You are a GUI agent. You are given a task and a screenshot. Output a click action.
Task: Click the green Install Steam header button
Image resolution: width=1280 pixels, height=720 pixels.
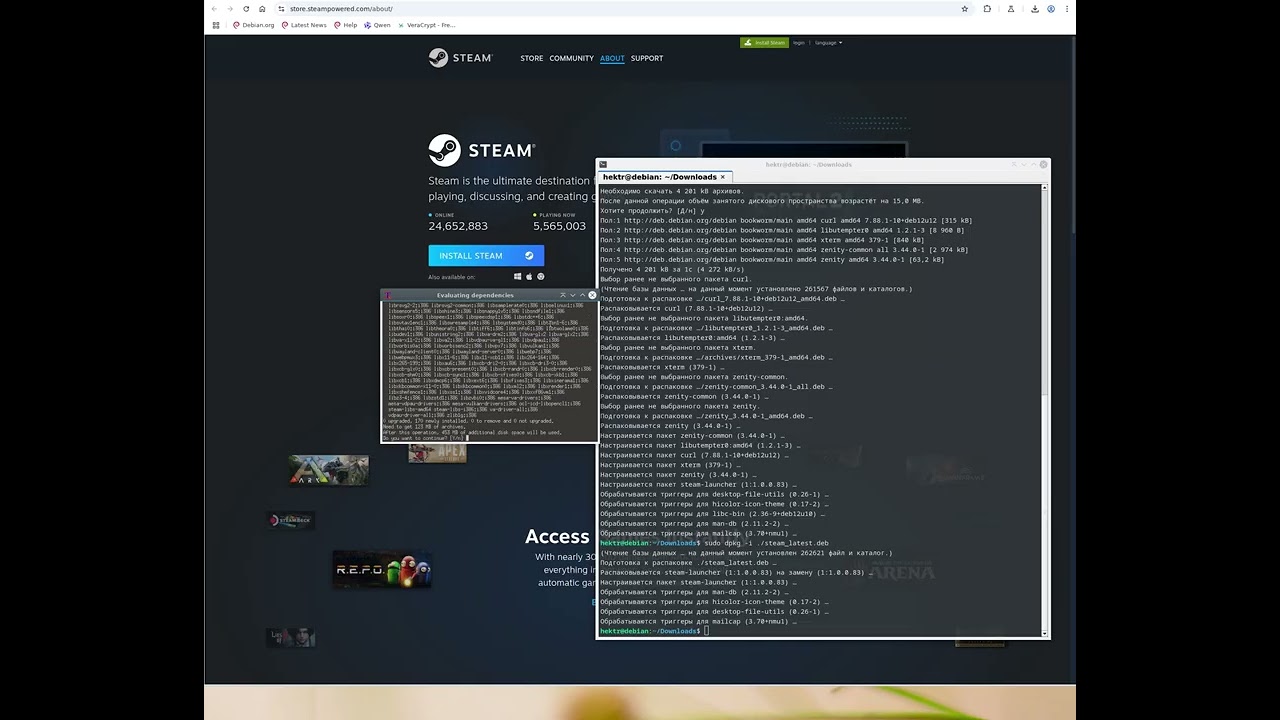point(764,43)
